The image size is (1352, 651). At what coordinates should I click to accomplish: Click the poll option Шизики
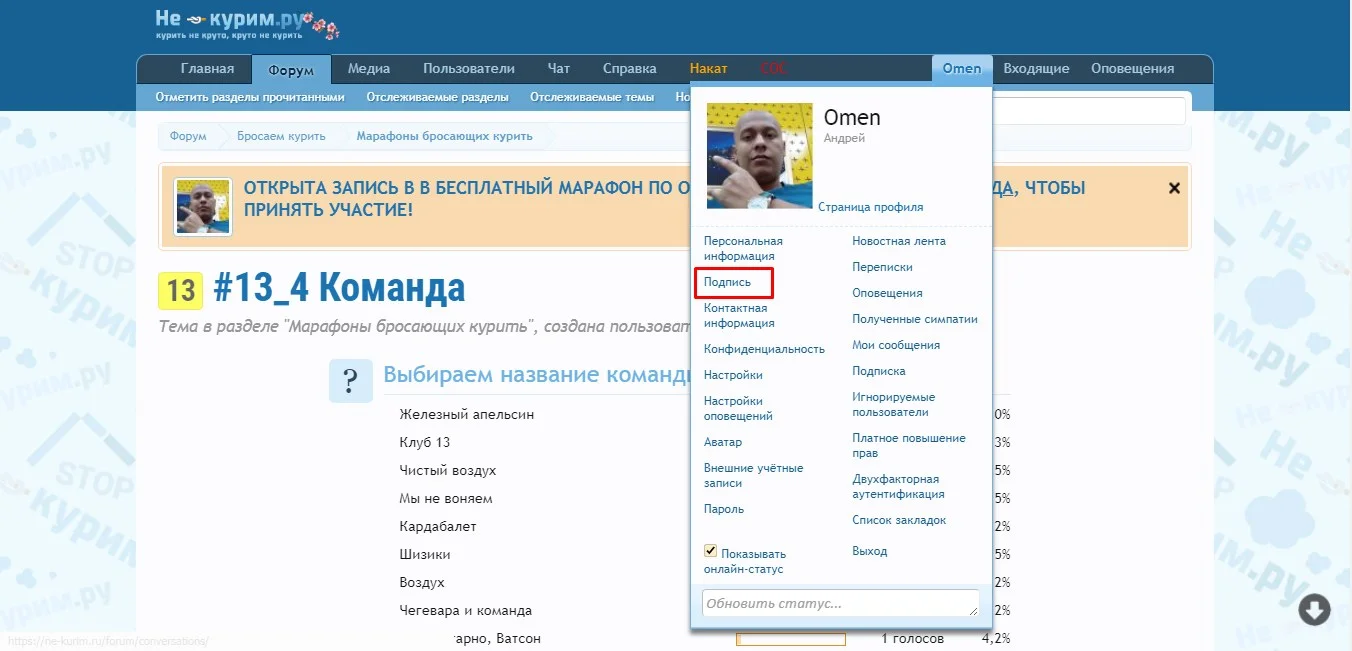pos(425,554)
